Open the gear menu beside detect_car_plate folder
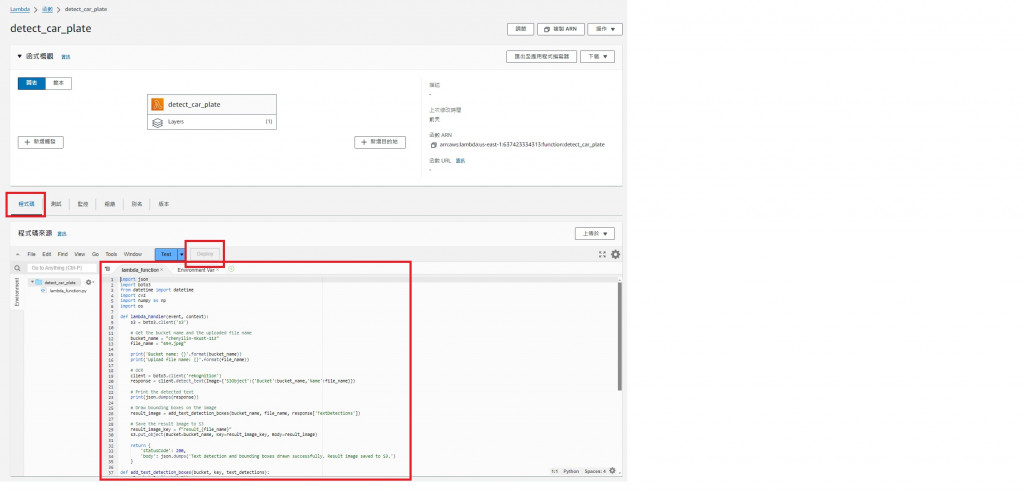Screen dimensions: 1024x493 (89, 282)
